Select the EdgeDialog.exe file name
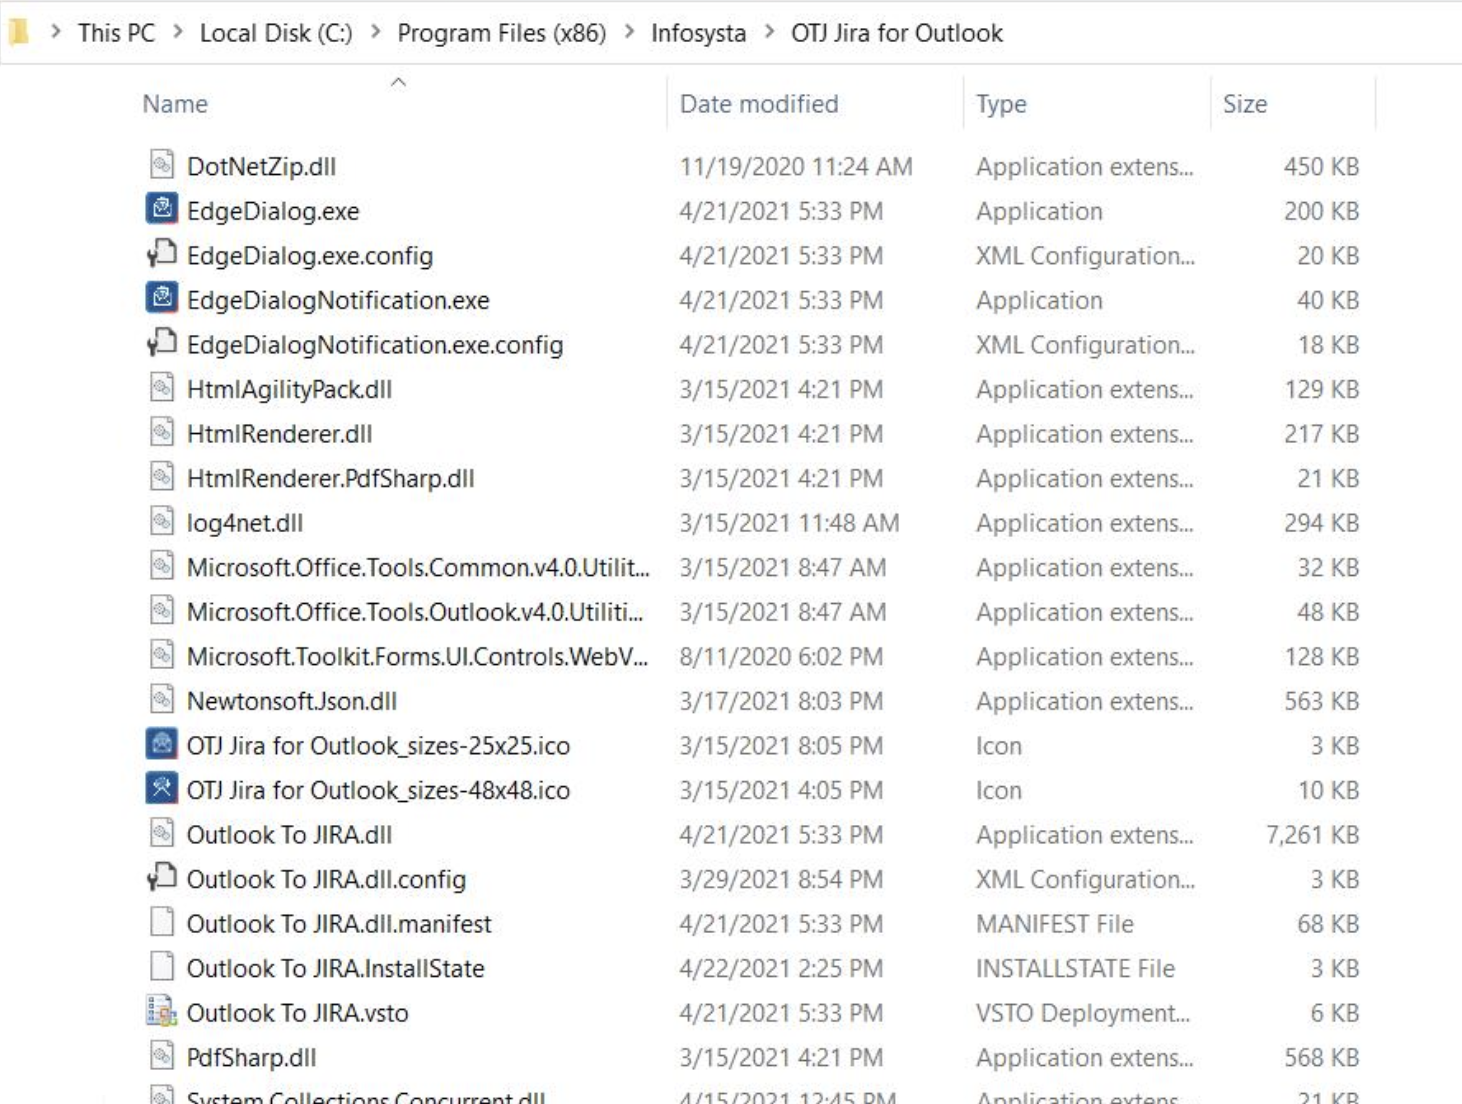 (x=273, y=211)
